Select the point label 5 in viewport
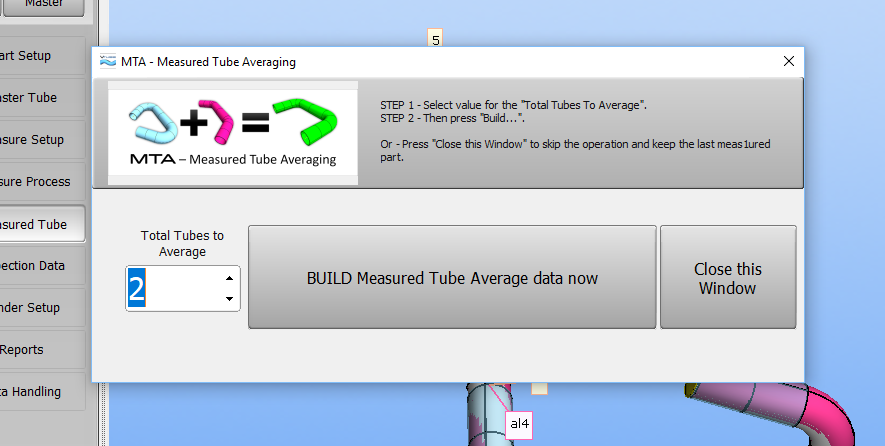This screenshot has height=446, width=885. (435, 40)
